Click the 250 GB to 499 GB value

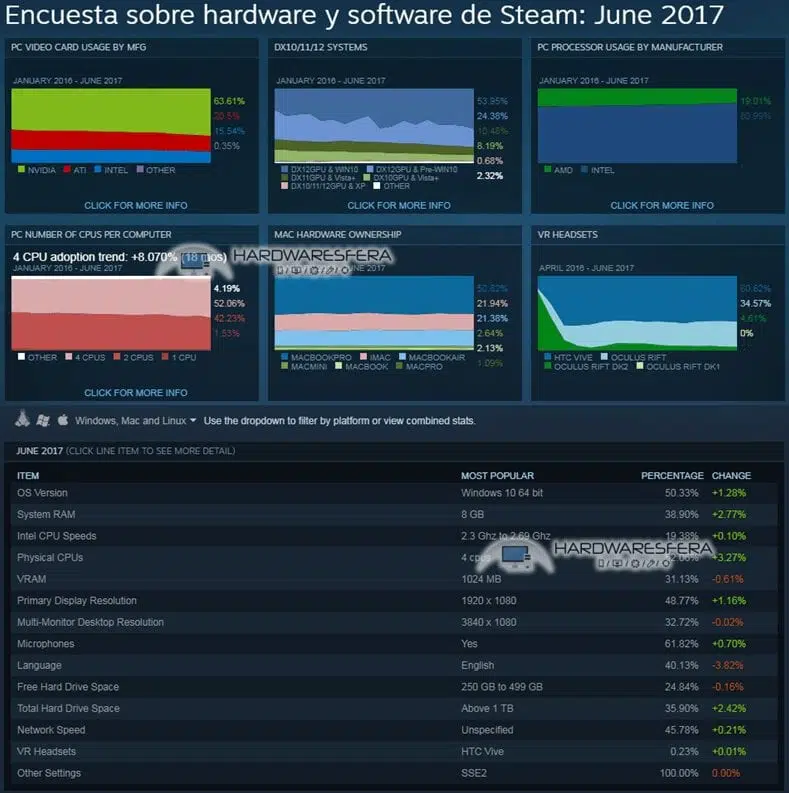click(502, 687)
